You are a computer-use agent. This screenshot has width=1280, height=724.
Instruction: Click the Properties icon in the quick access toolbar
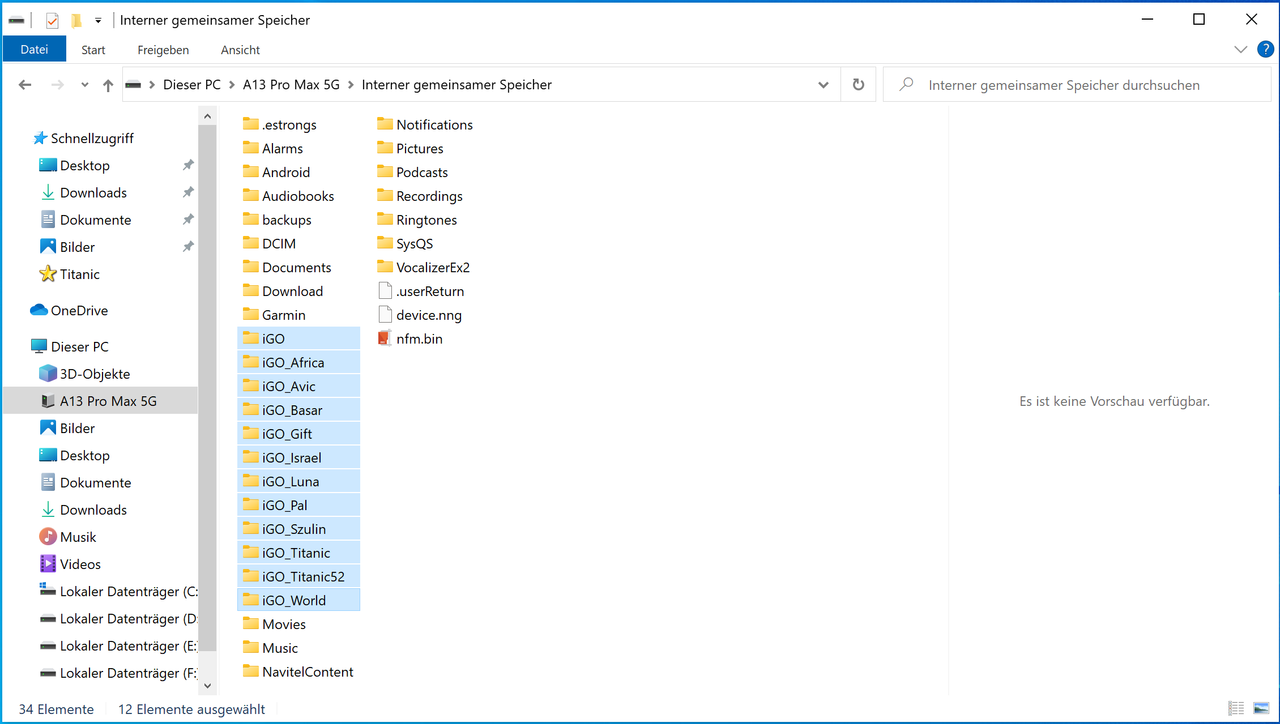(52, 20)
